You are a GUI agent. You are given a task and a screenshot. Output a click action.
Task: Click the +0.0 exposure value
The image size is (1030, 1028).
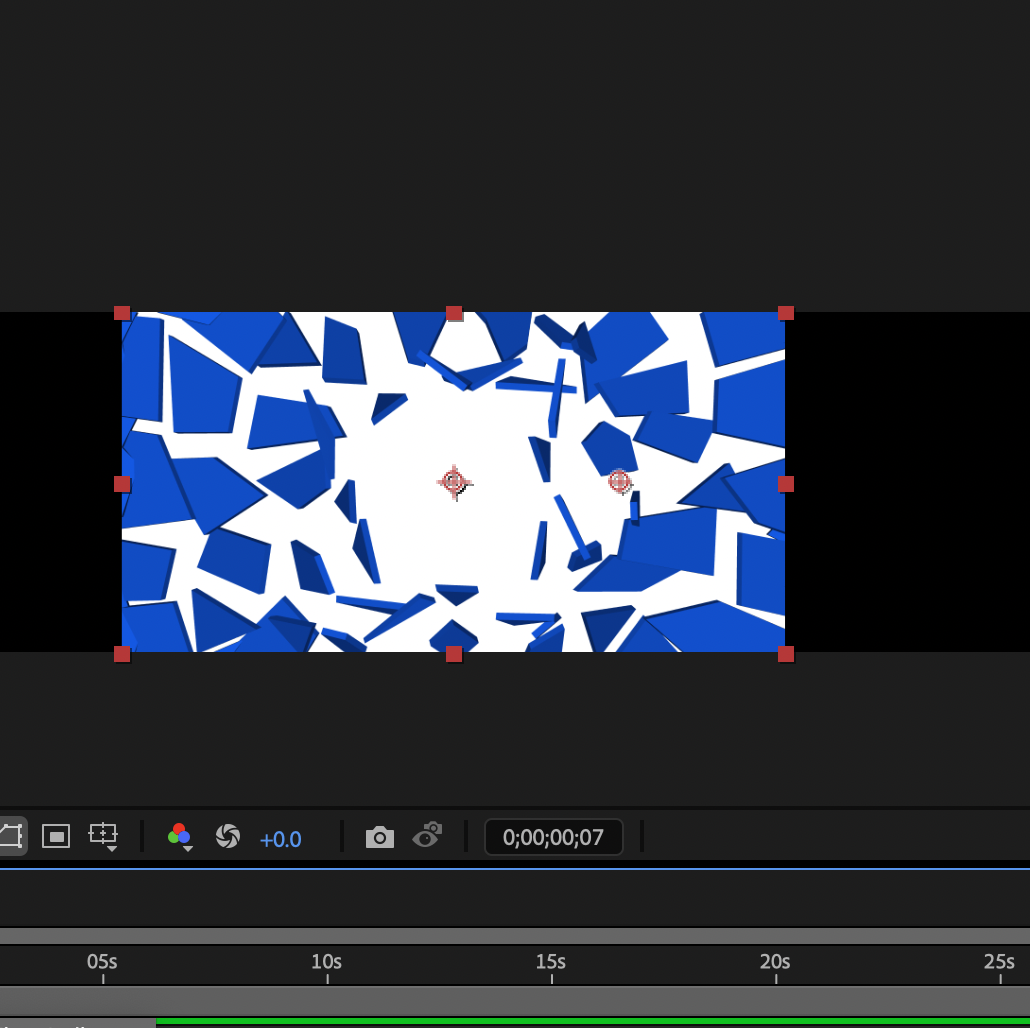[x=280, y=839]
